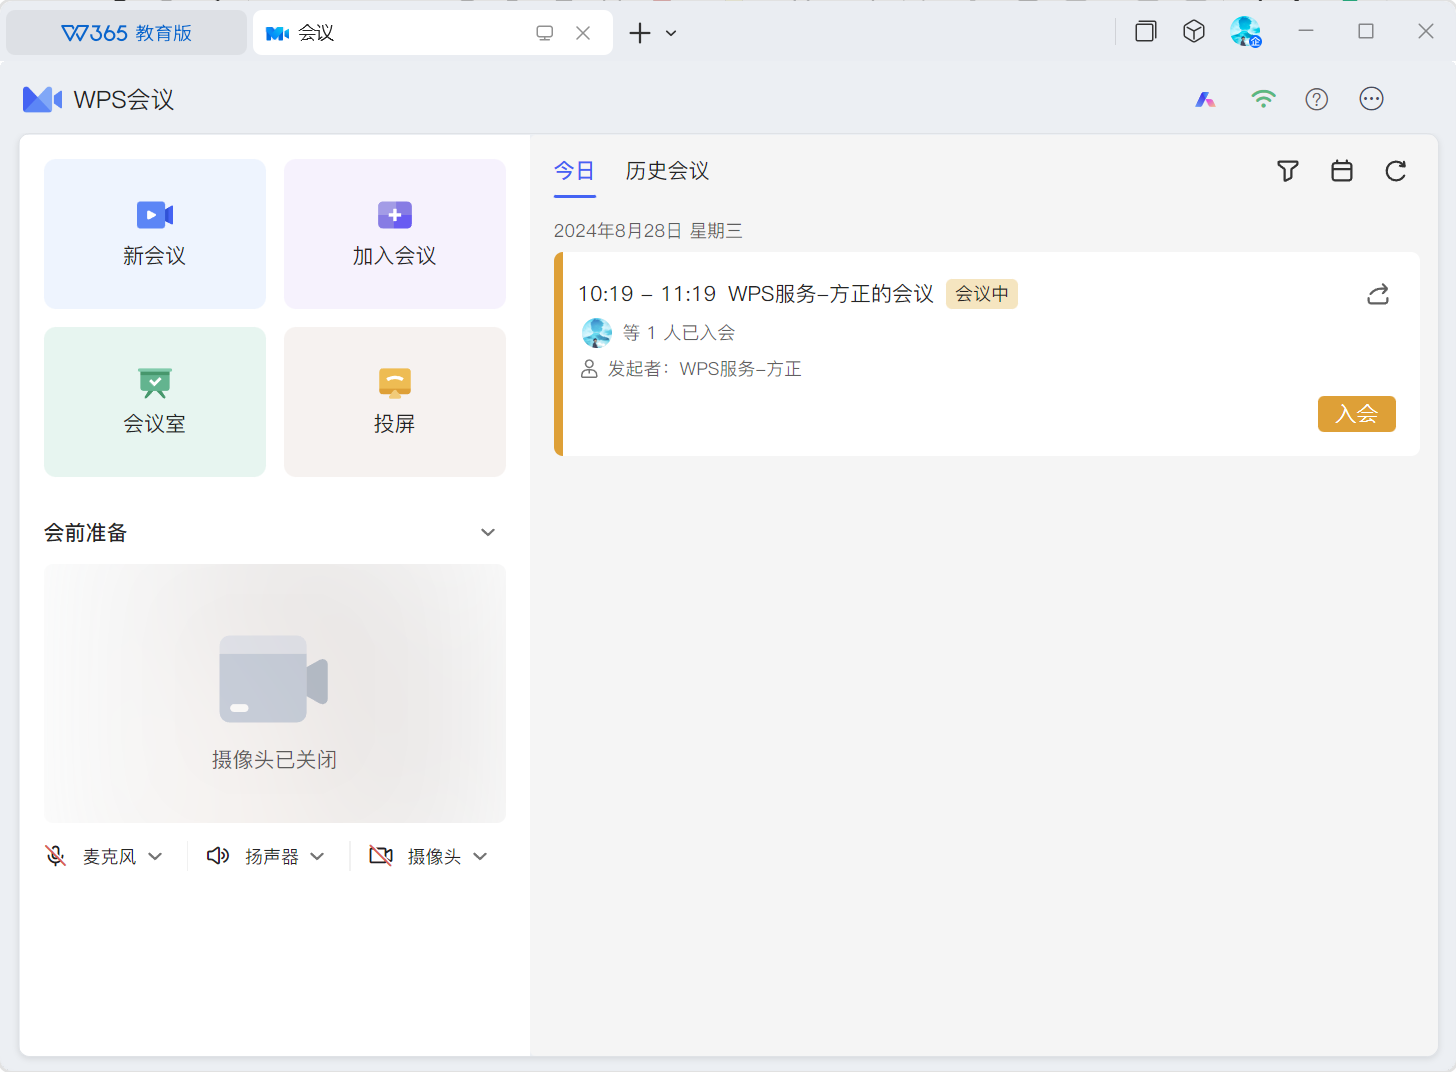The height and width of the screenshot is (1072, 1456).
Task: Click the 入会 button to join
Action: (x=1356, y=414)
